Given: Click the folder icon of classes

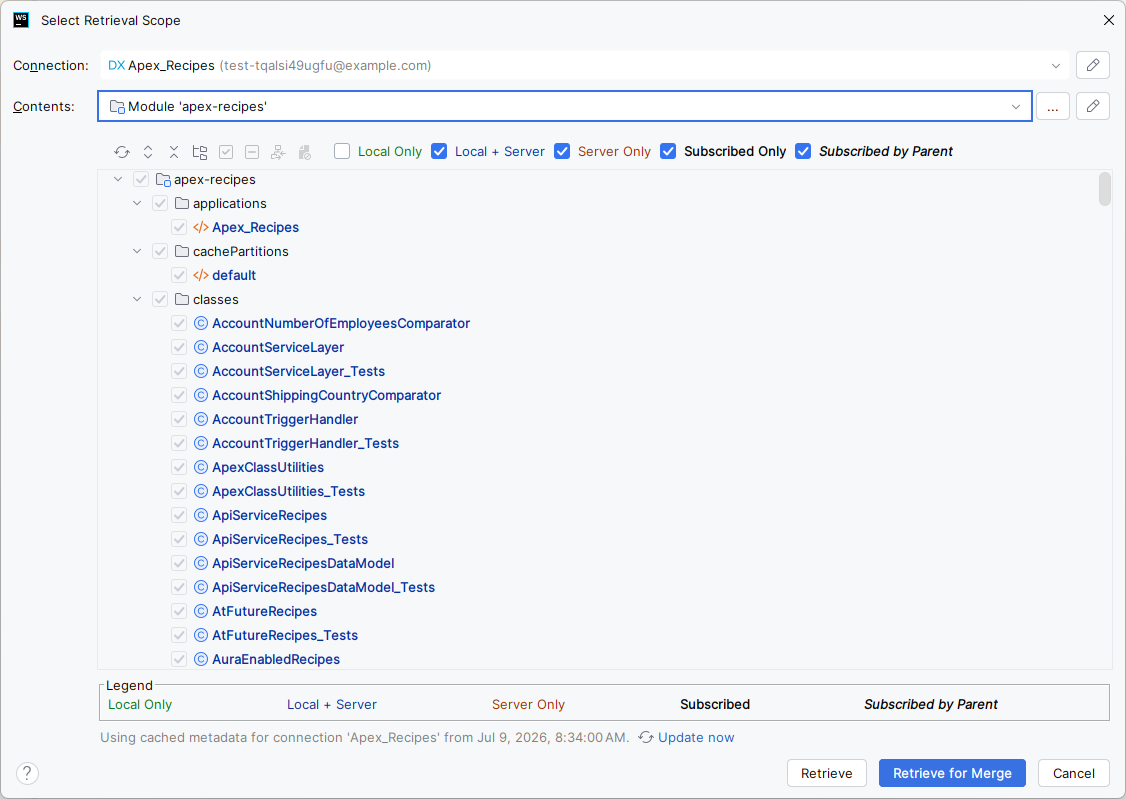Looking at the screenshot, I should 182,299.
